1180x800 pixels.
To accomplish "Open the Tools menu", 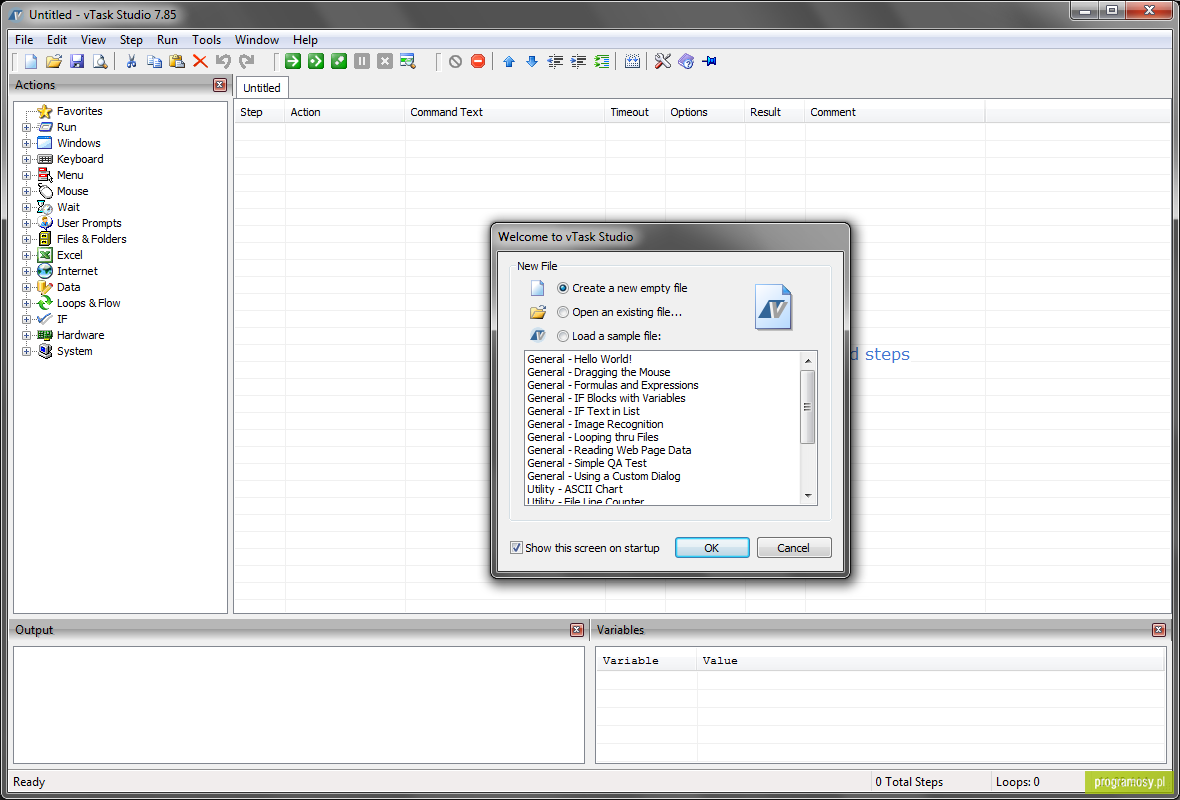I will coord(206,40).
